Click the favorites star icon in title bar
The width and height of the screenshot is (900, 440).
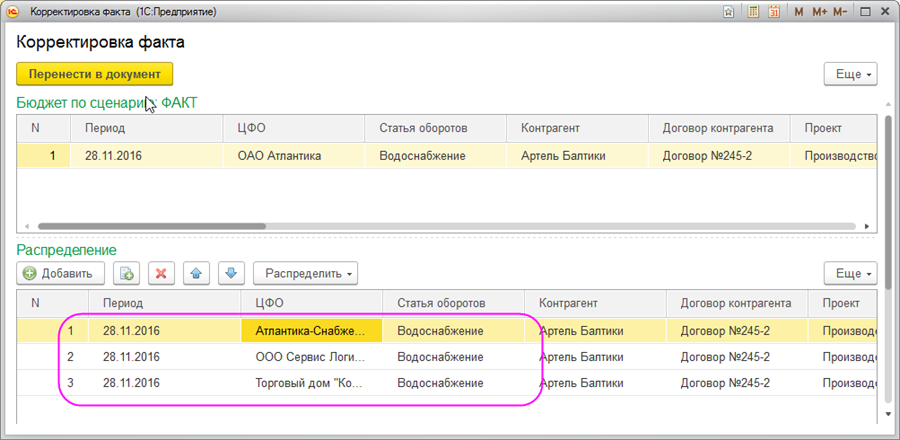tap(727, 12)
